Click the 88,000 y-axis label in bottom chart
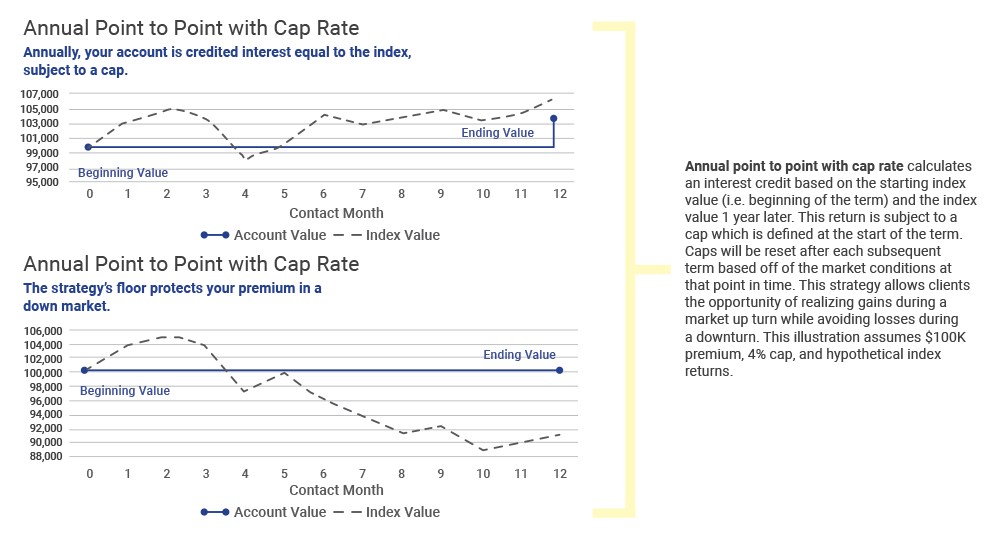 pos(44,456)
